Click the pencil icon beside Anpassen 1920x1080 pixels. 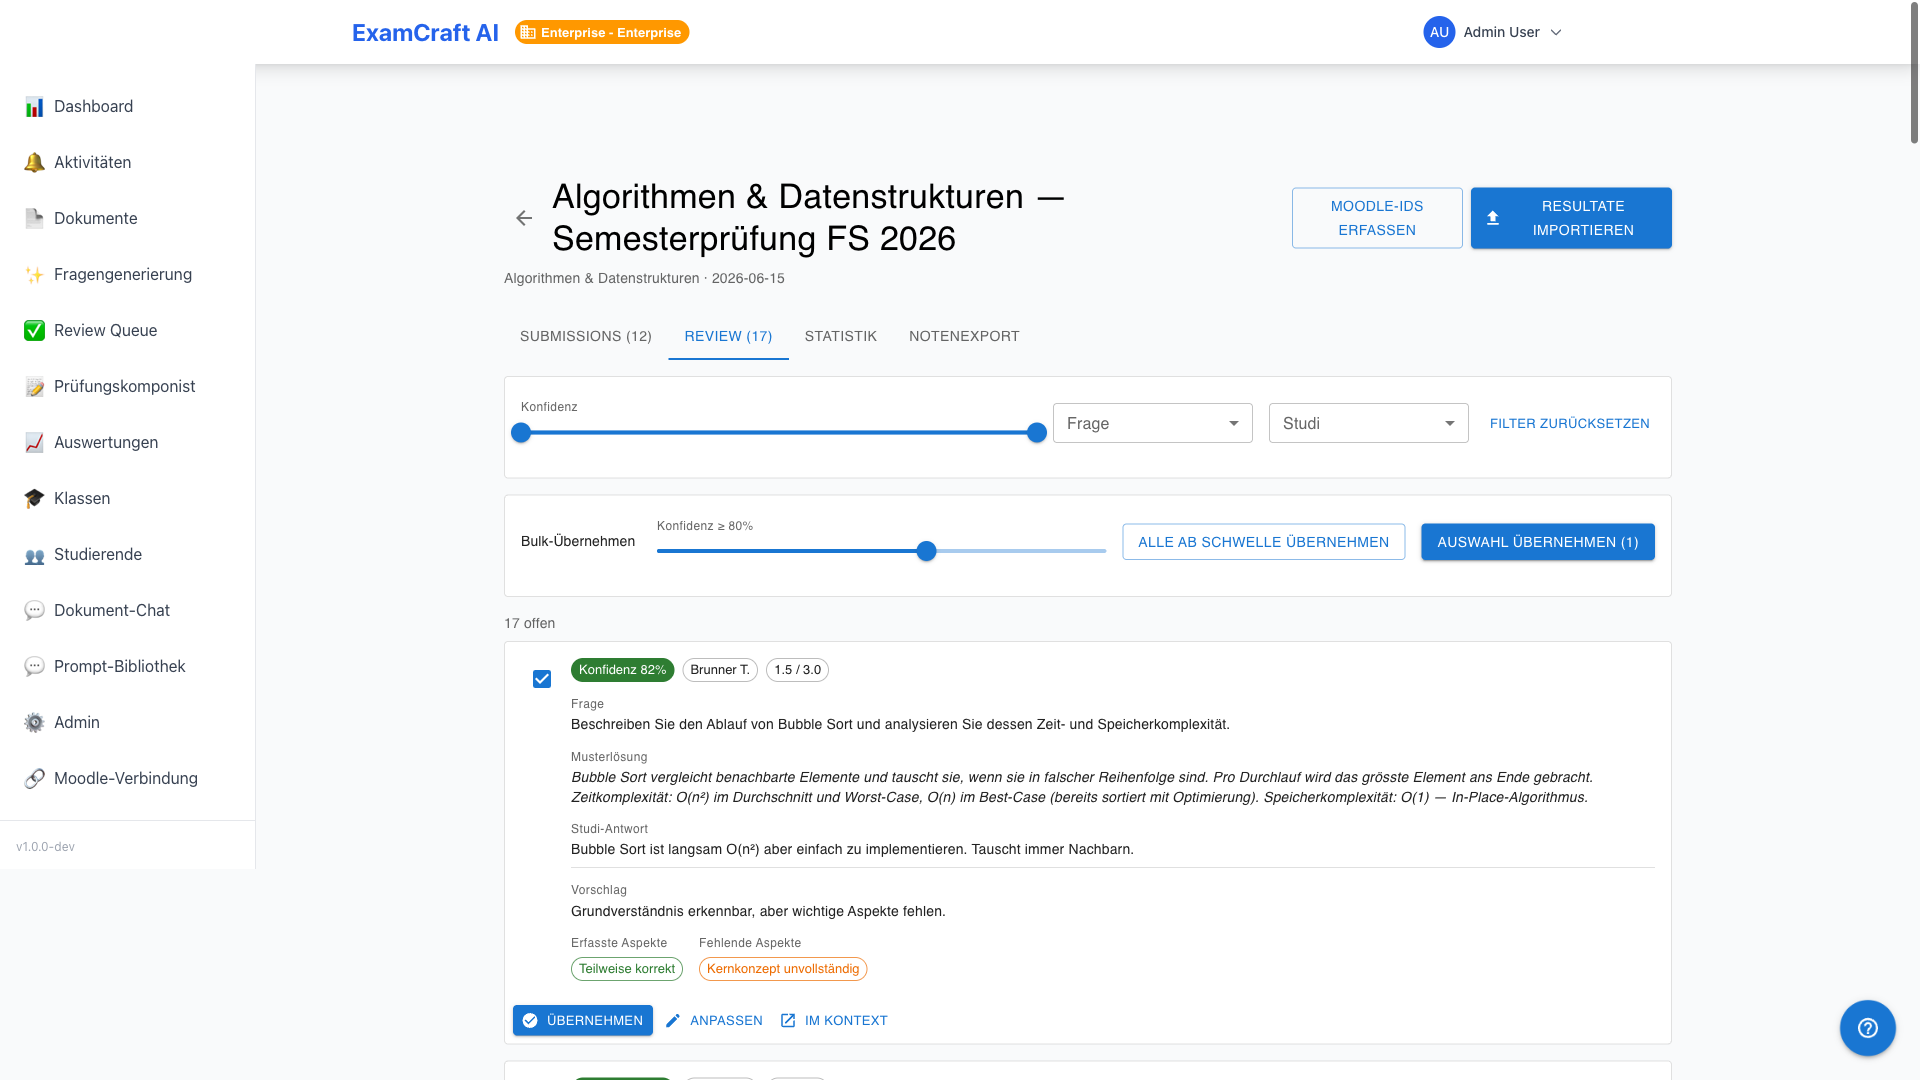673,1020
